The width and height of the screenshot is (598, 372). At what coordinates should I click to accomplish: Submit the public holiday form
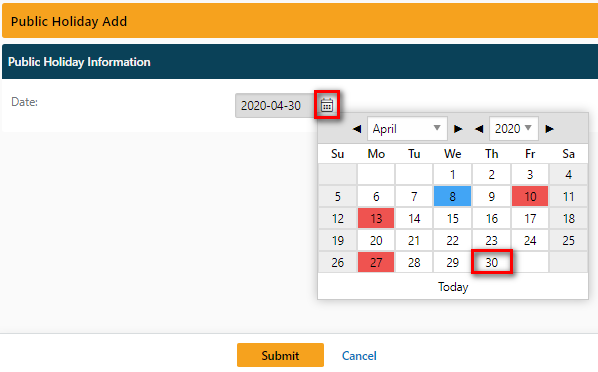[x=280, y=355]
